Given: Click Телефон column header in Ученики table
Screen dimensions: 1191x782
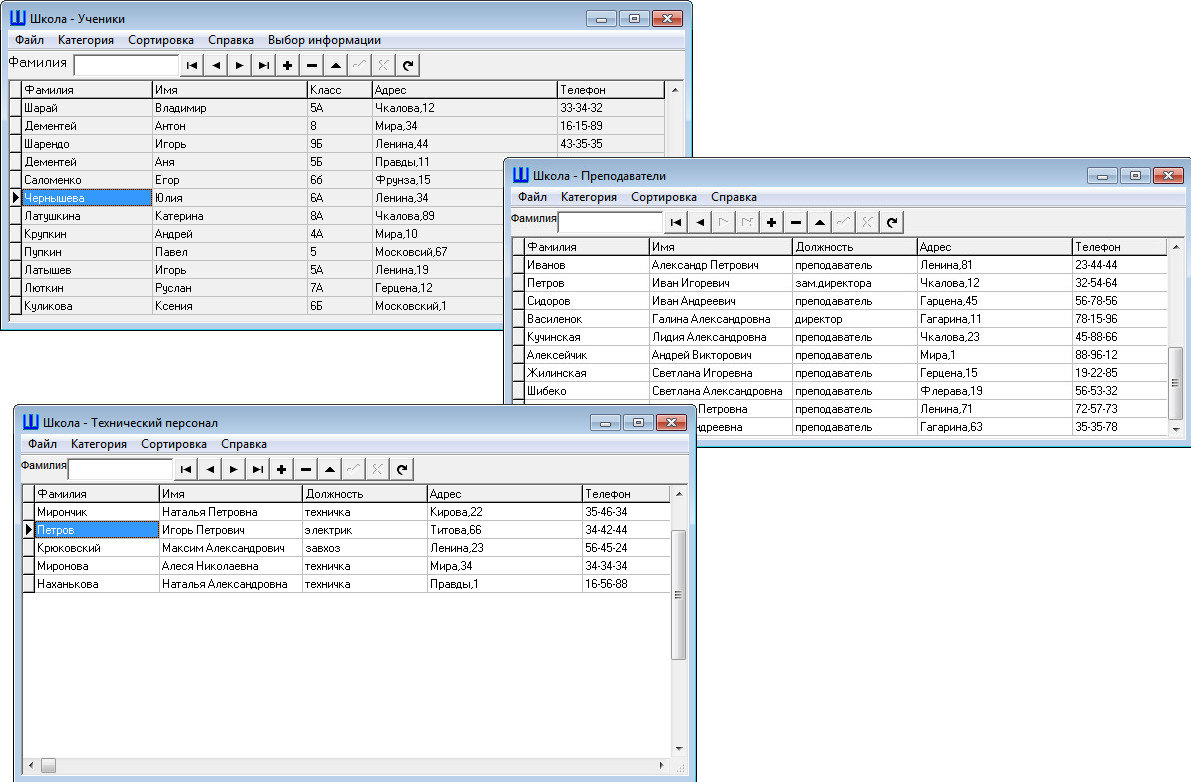Looking at the screenshot, I should point(611,90).
